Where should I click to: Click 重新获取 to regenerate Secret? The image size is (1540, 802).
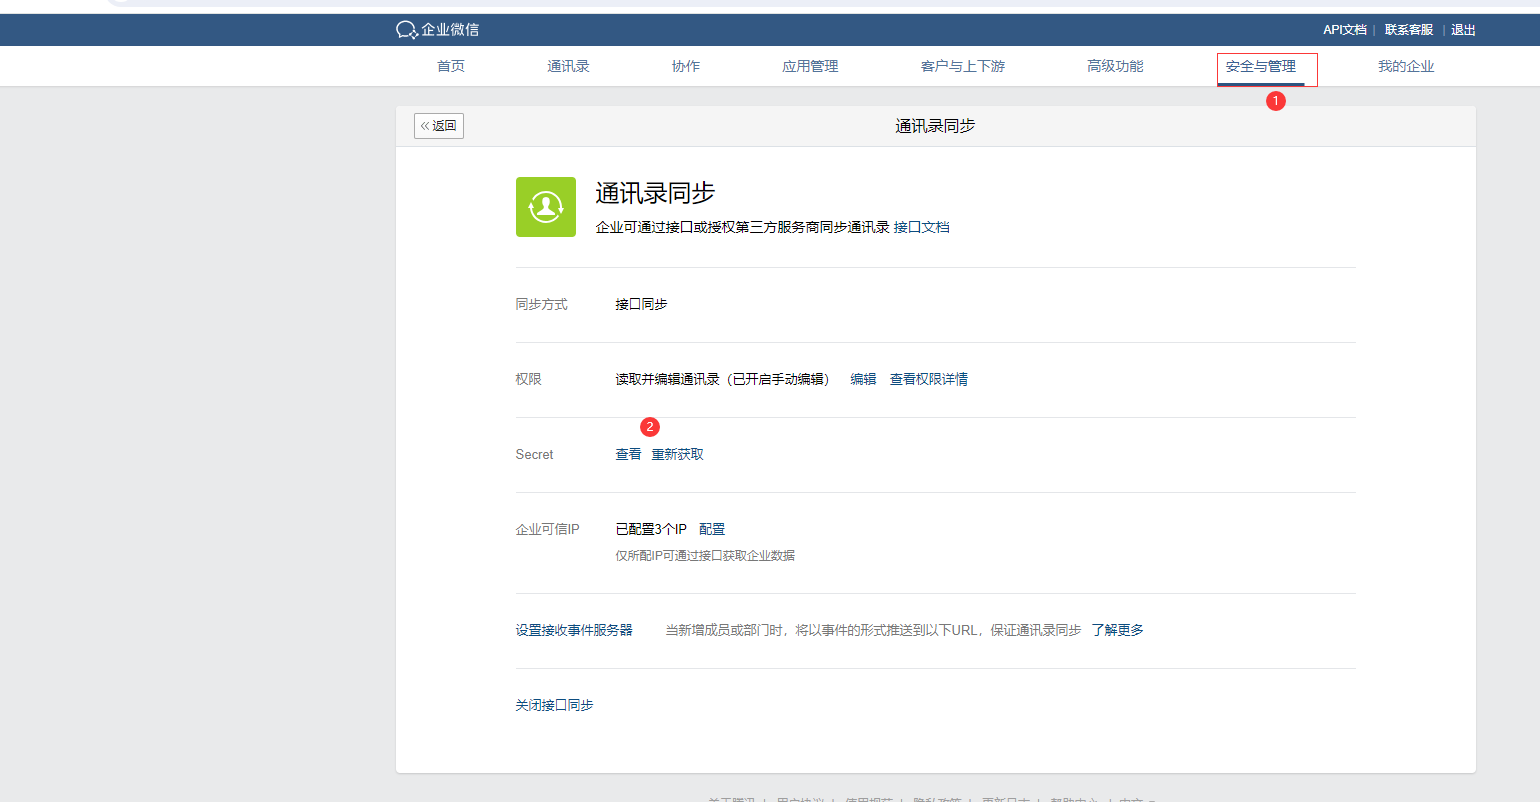(677, 454)
